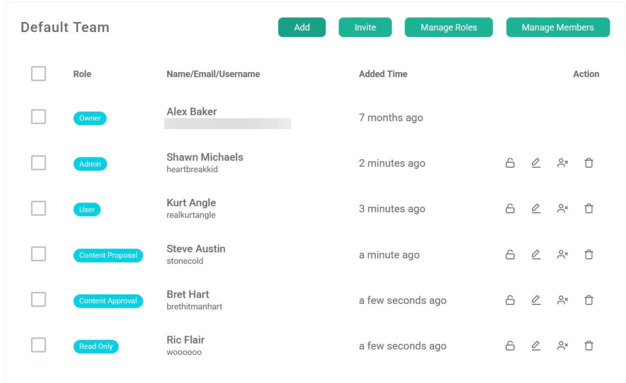Viewport: 626px width, 383px height.
Task: Check the box next to Alex Baker
Action: point(38,117)
